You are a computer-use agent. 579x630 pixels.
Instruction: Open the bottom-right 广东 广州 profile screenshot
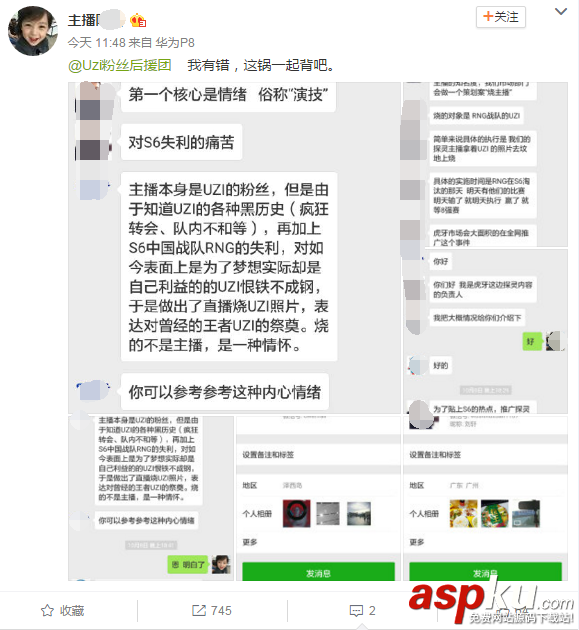tap(485, 498)
